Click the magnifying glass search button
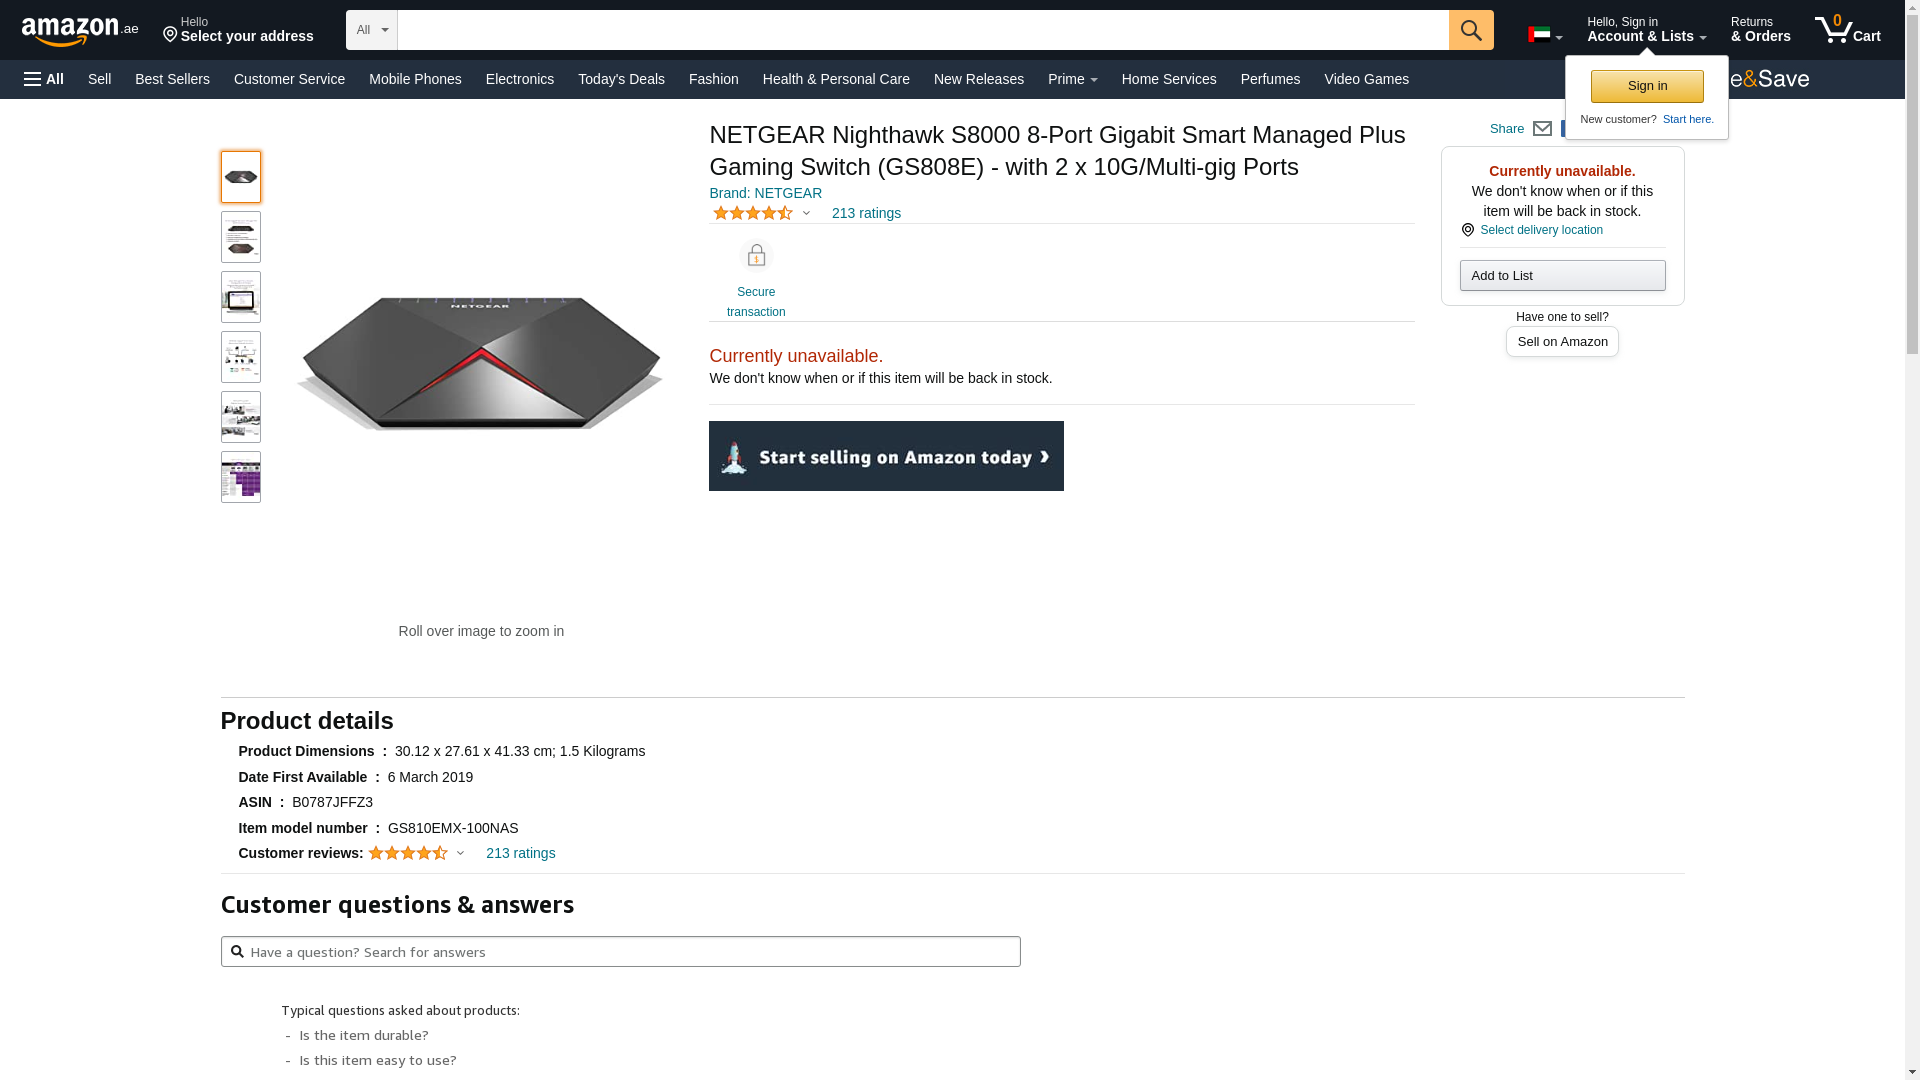 point(1470,30)
